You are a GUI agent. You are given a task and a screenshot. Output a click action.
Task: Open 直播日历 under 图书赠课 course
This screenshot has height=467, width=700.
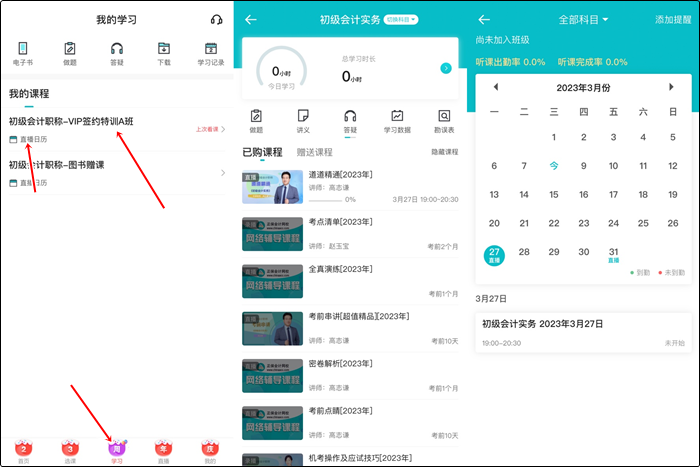click(x=28, y=183)
